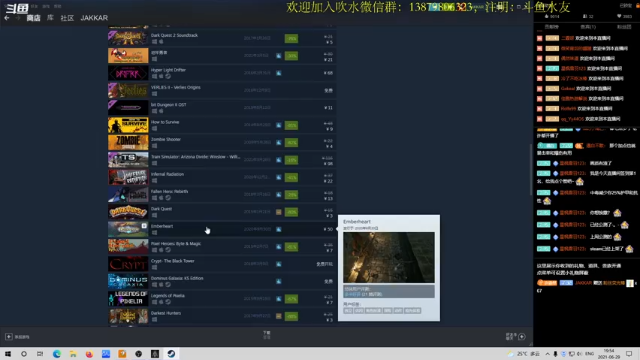Image resolution: width=640 pixels, height=360 pixels.
Task: Click the add game plus icon at bottom left
Action: point(9,337)
